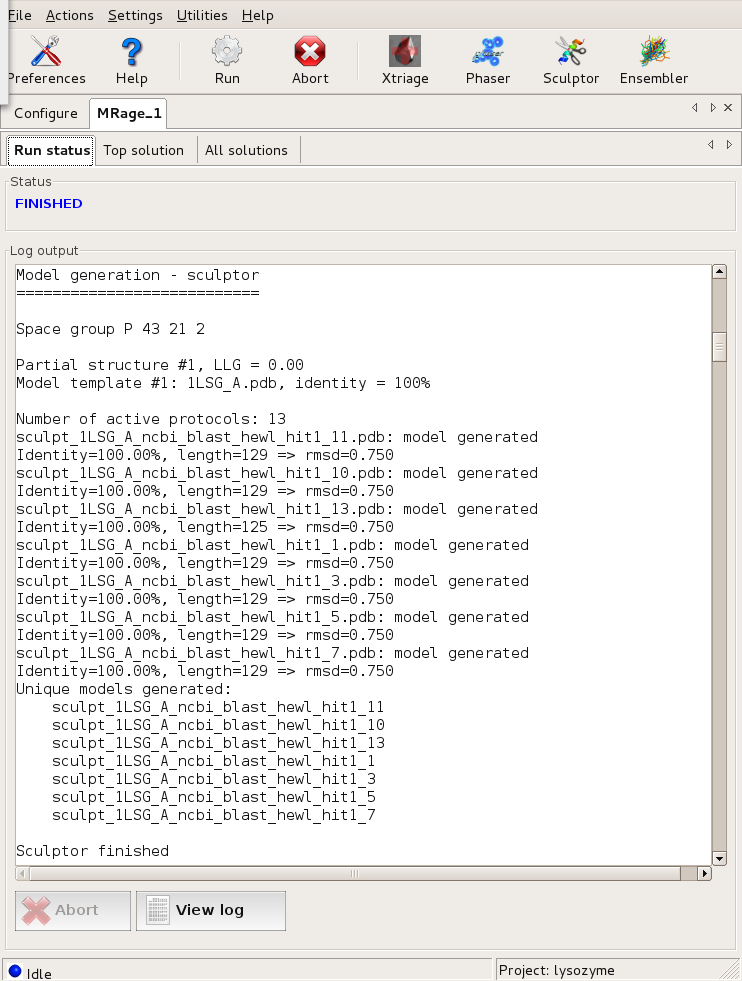Open the Utilities menu
The image size is (742, 981).
click(202, 15)
